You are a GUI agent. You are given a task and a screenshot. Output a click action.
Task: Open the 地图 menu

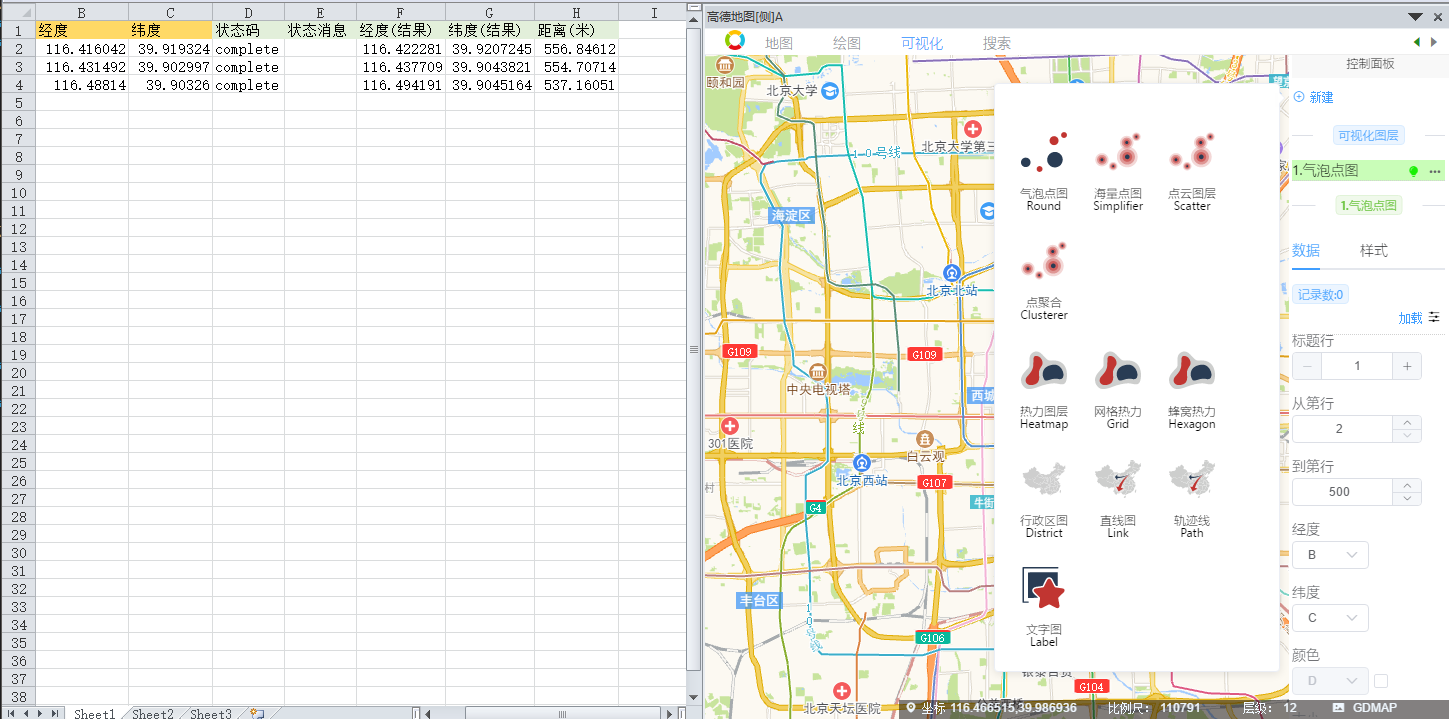pos(779,43)
